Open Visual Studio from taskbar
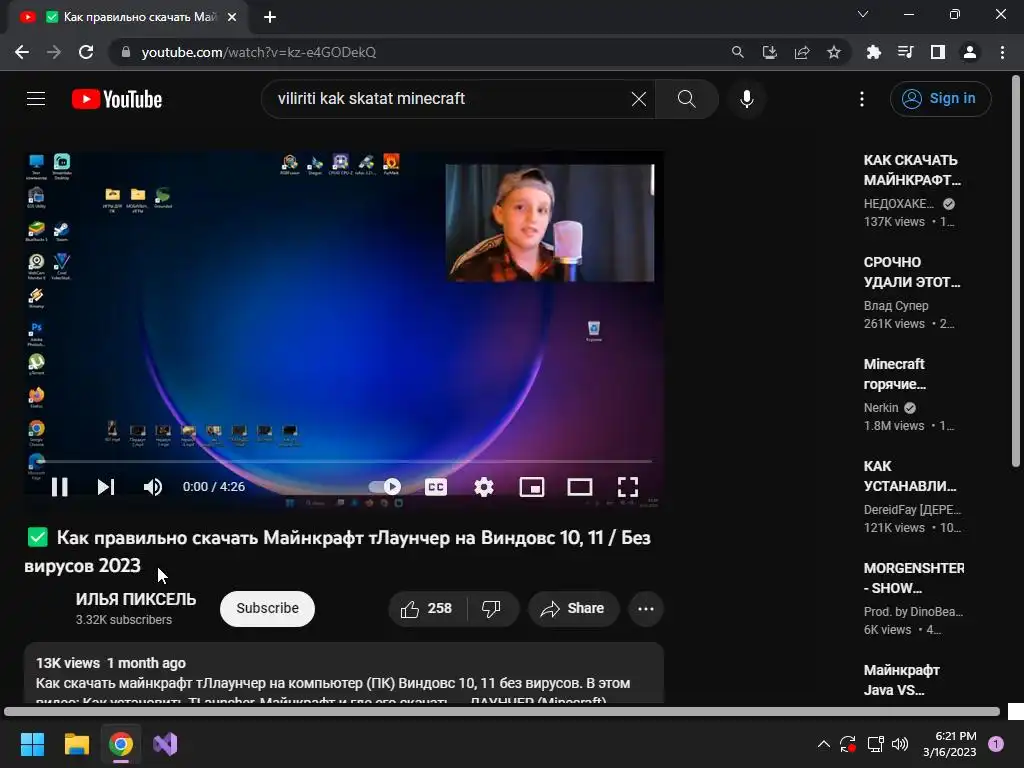 coord(165,744)
